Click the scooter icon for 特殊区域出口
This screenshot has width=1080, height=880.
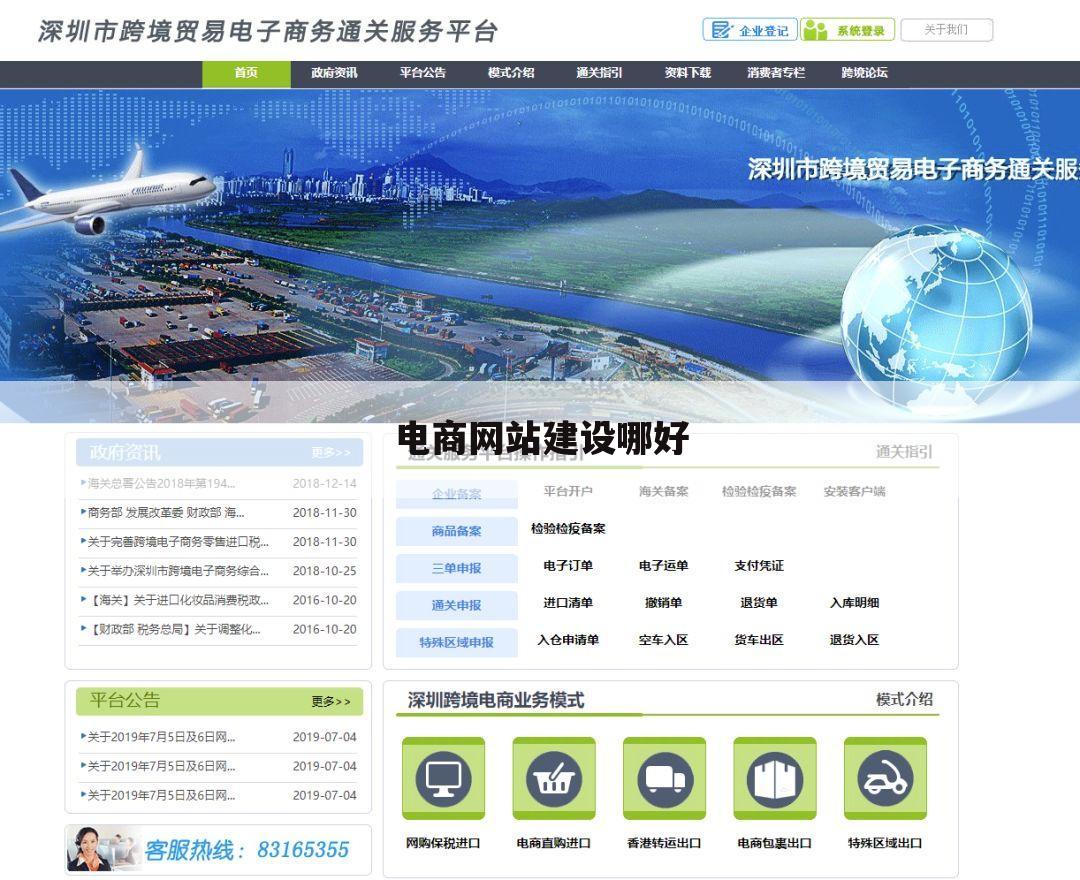coord(886,780)
